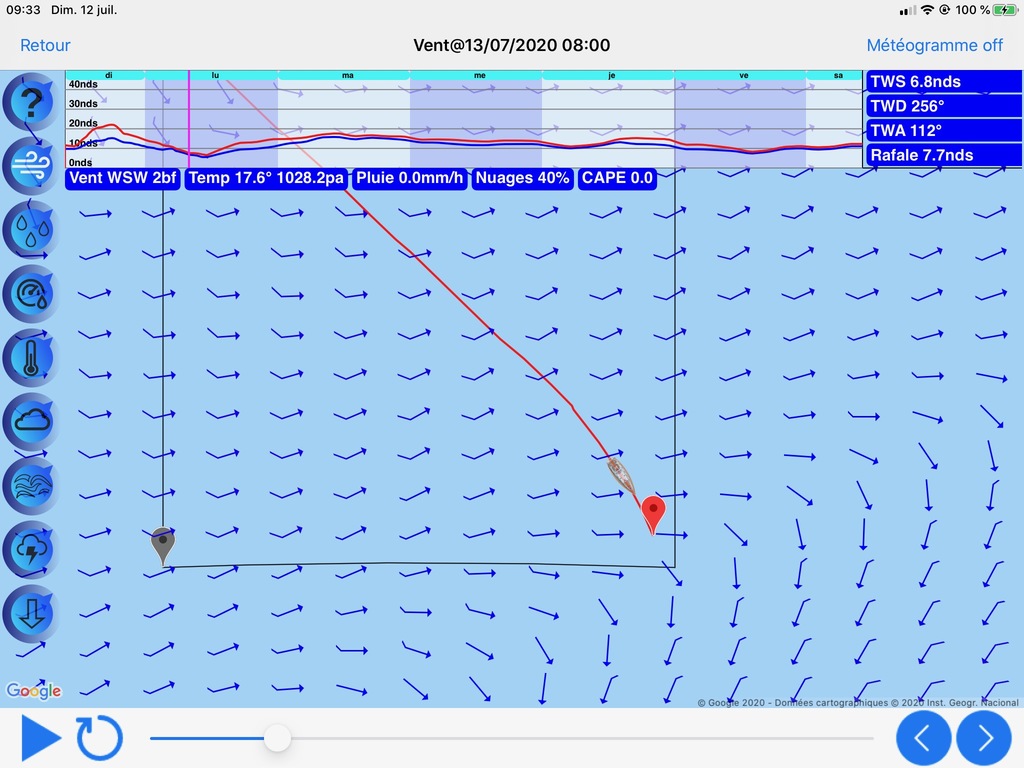Select the Rafale 7.7nds readout

[944, 155]
